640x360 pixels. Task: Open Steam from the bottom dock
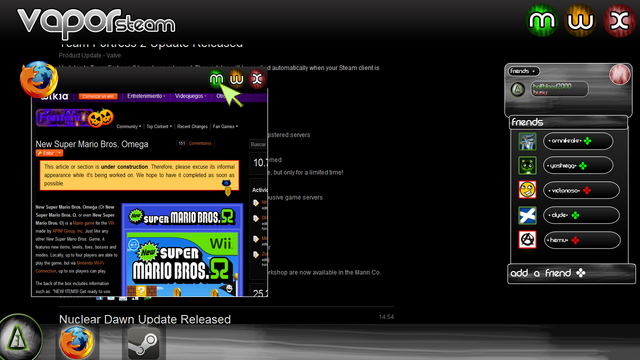[x=143, y=343]
